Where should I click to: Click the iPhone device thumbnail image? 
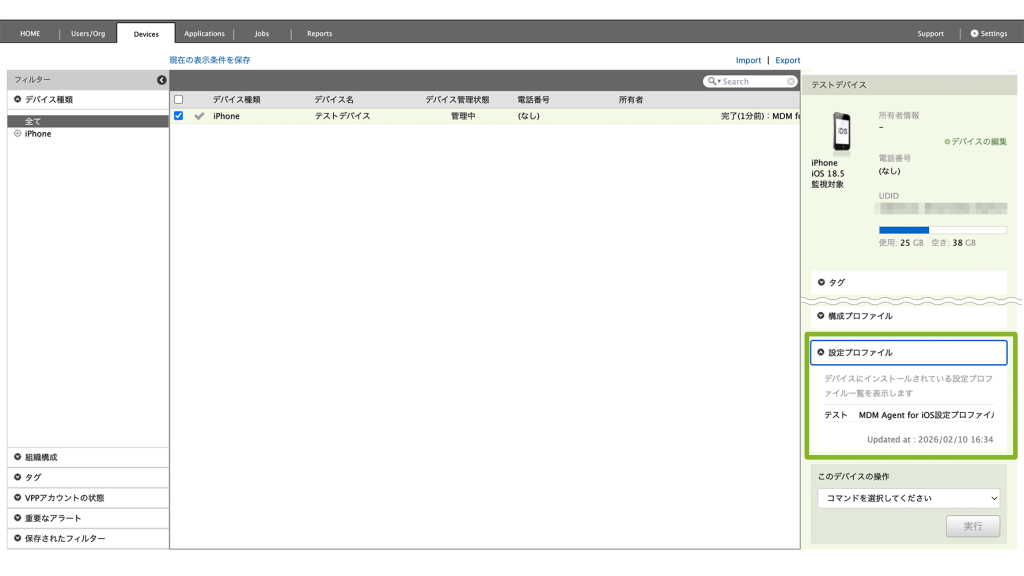point(842,132)
